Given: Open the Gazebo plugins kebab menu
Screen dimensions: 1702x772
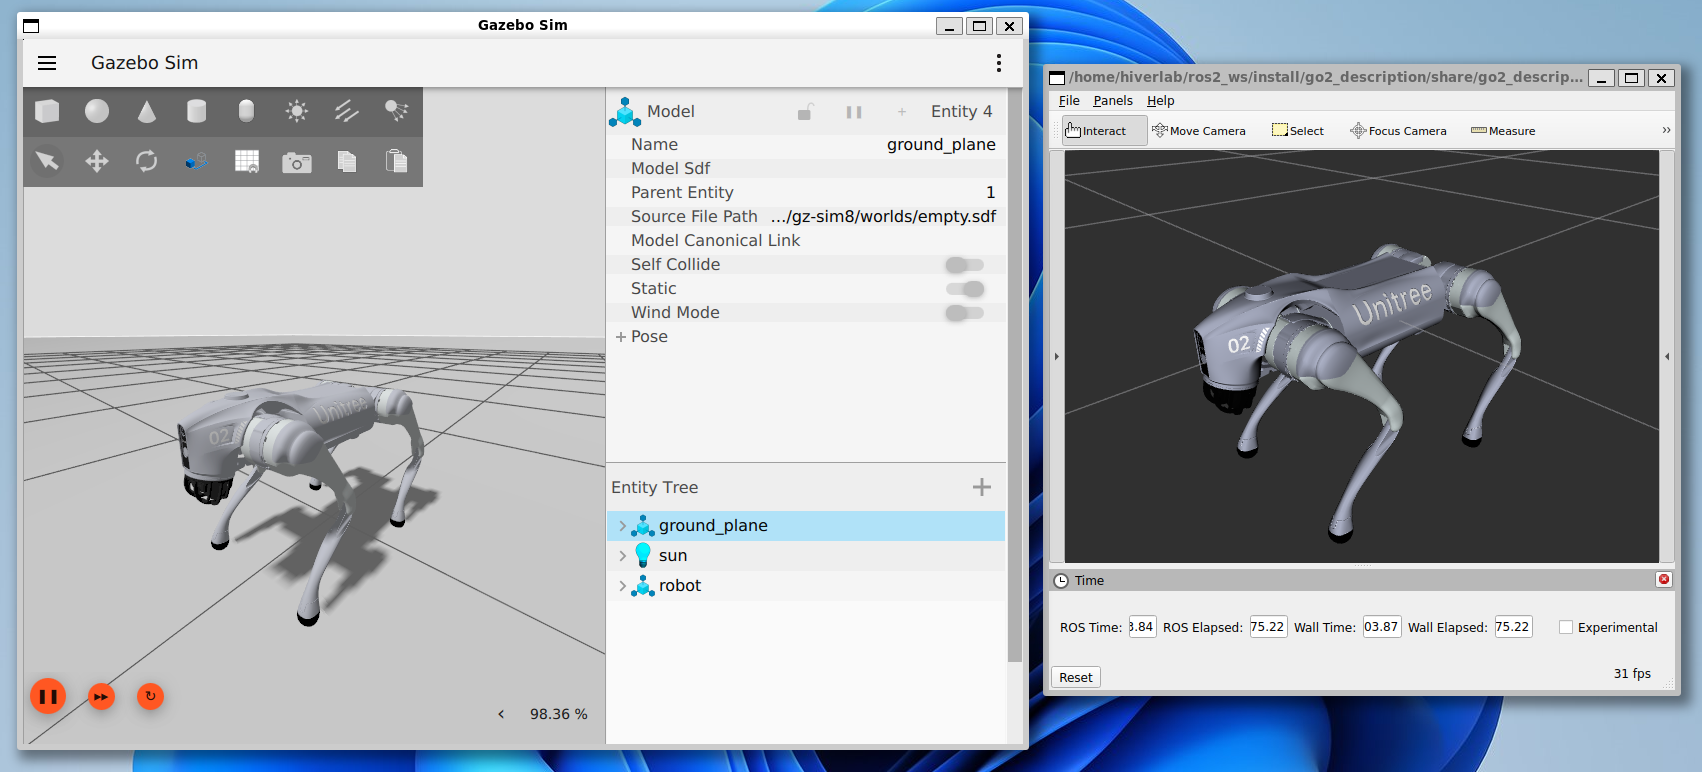Looking at the screenshot, I should [998, 63].
